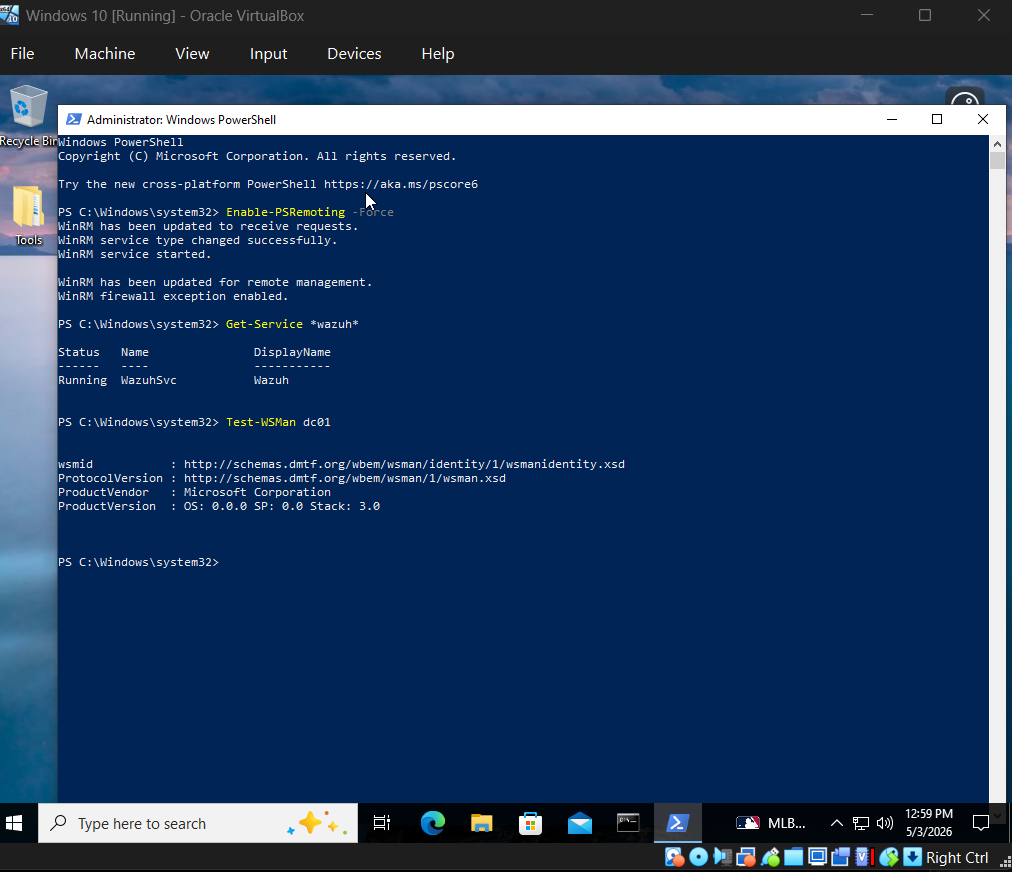The image size is (1012, 872).
Task: Click the hard disk activity indicator
Action: pyautogui.click(x=674, y=857)
